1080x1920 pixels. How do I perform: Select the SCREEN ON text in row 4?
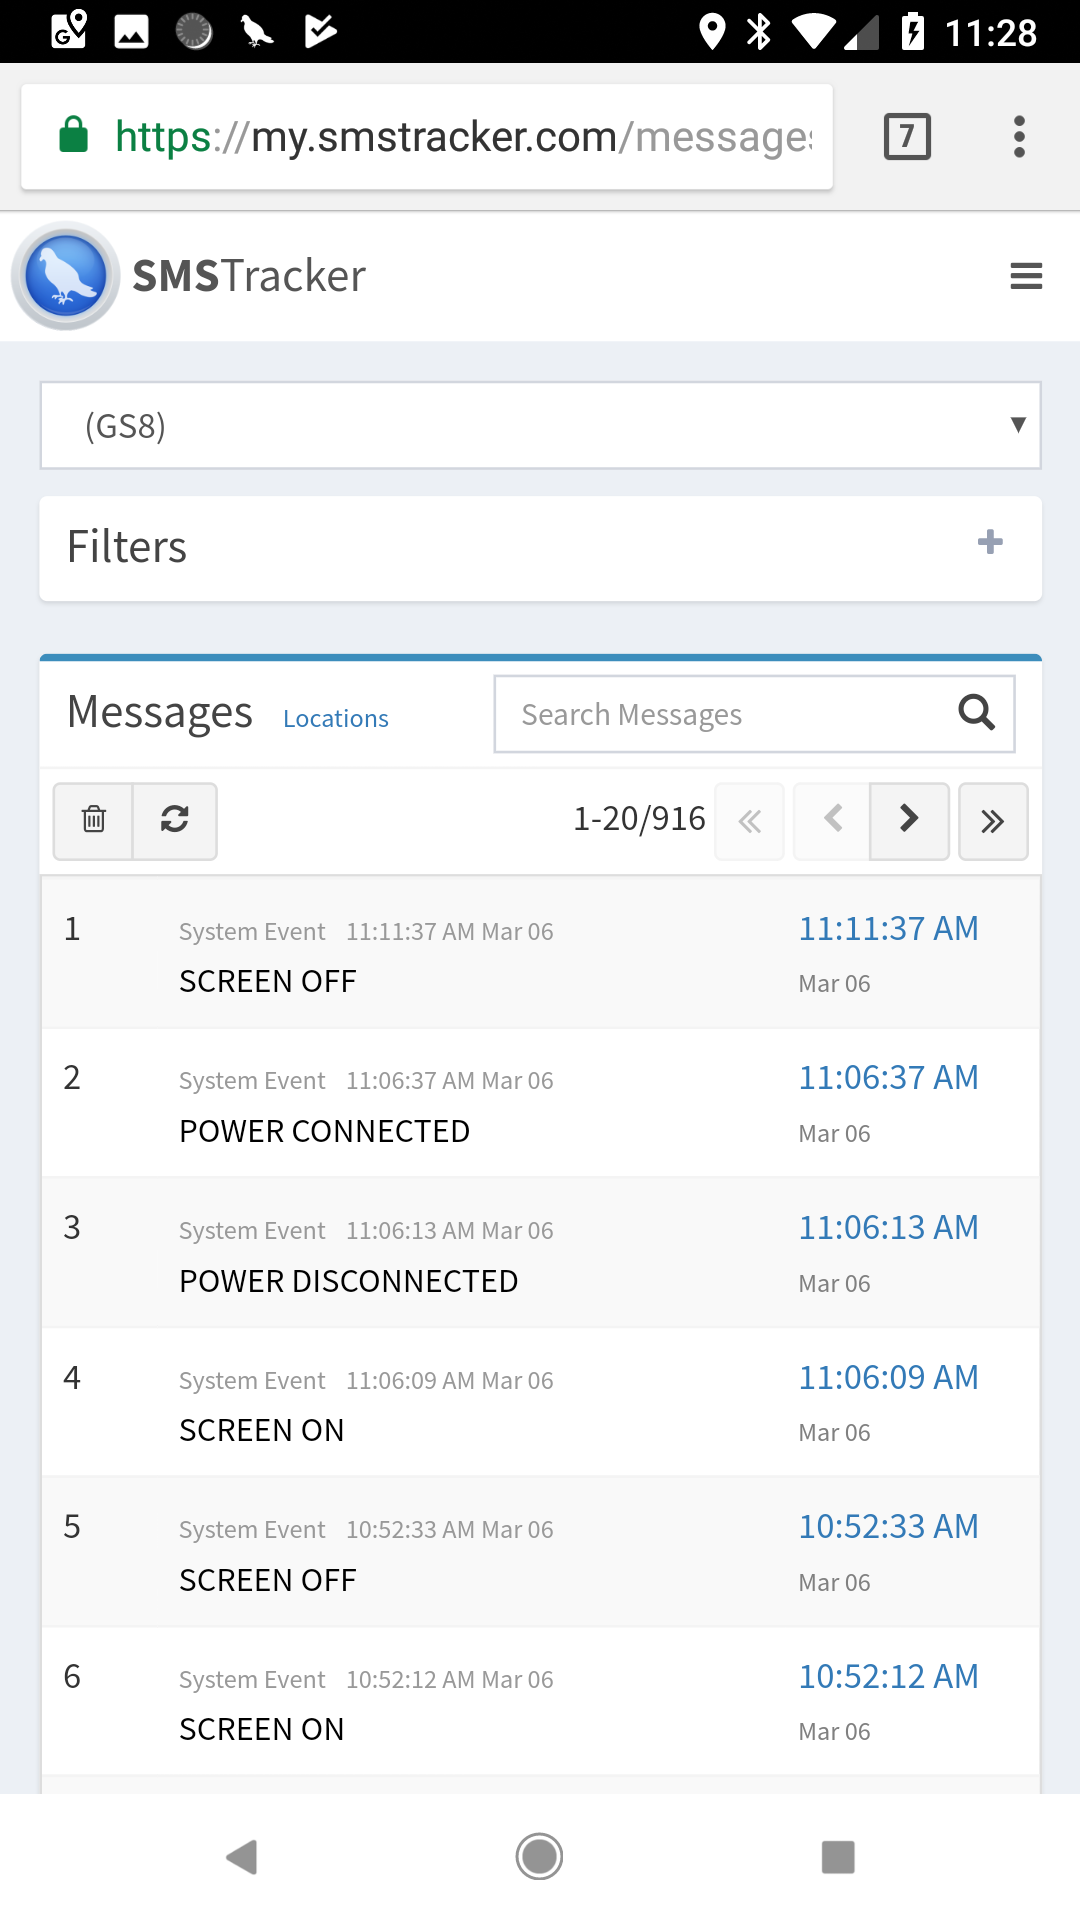pyautogui.click(x=261, y=1430)
